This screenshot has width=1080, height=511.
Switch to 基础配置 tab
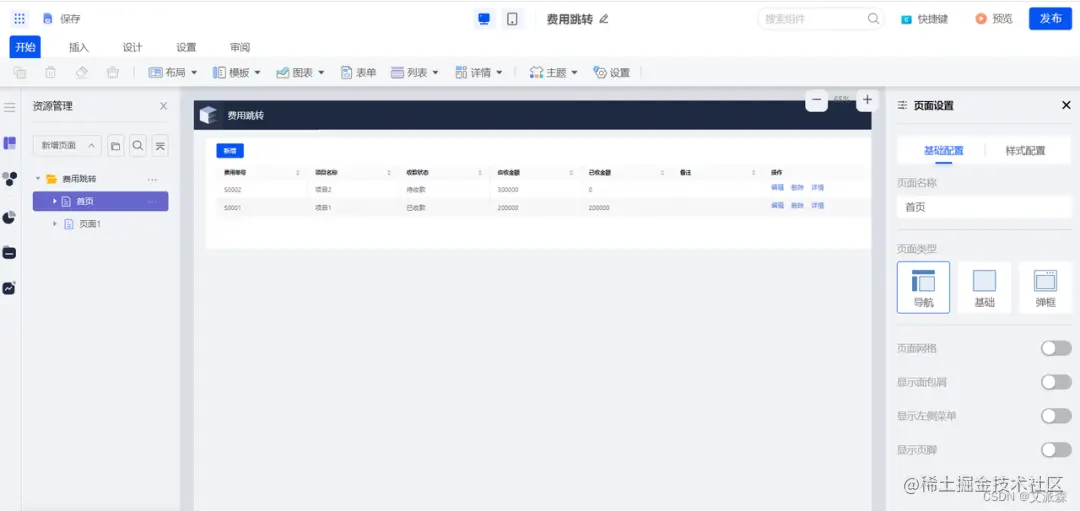pyautogui.click(x=943, y=151)
